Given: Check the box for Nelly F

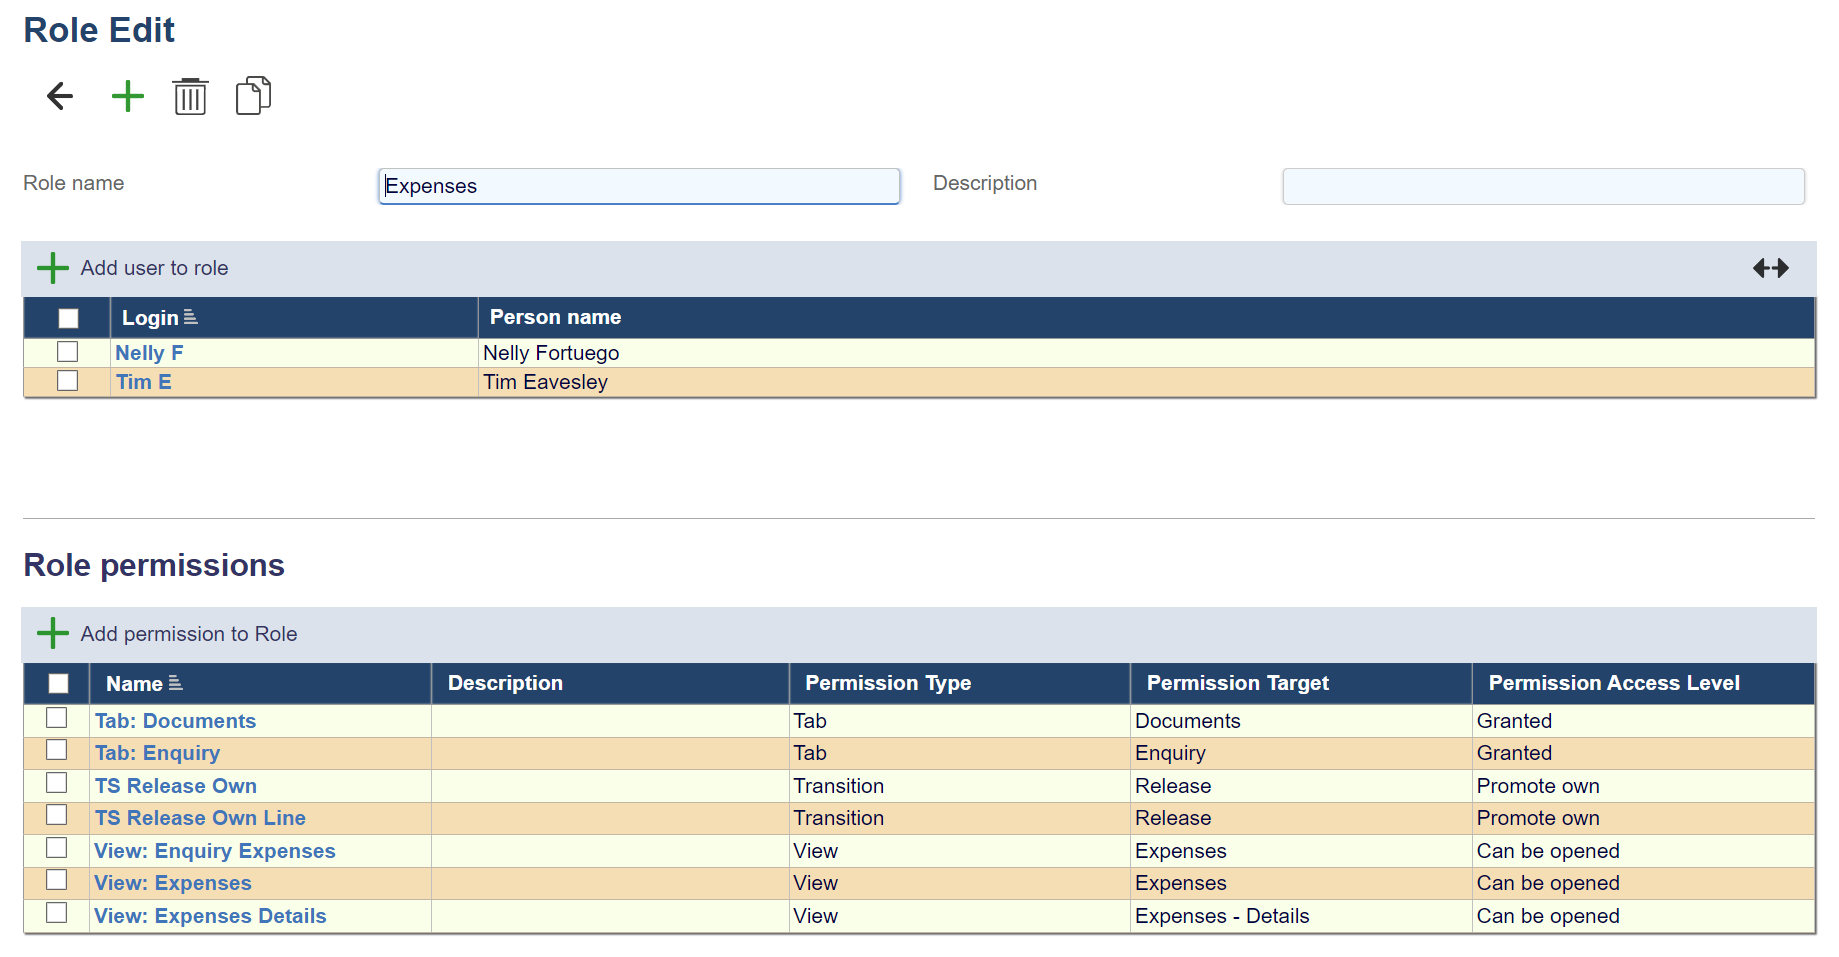Looking at the screenshot, I should point(67,352).
